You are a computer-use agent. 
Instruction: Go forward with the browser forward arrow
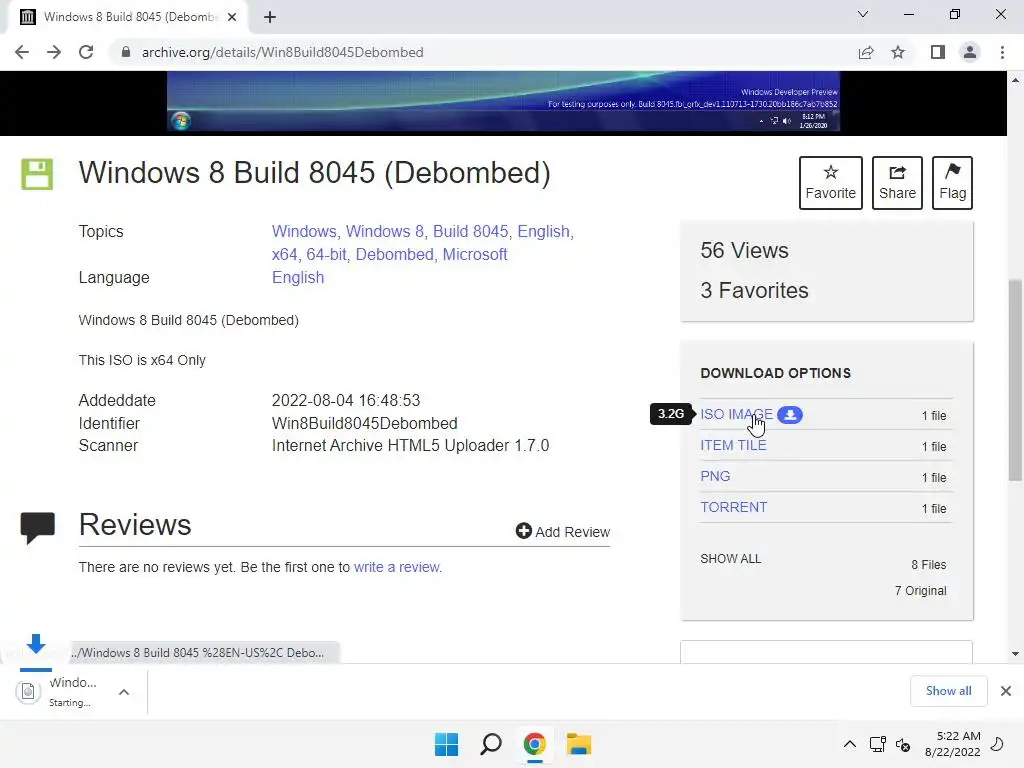tap(54, 52)
